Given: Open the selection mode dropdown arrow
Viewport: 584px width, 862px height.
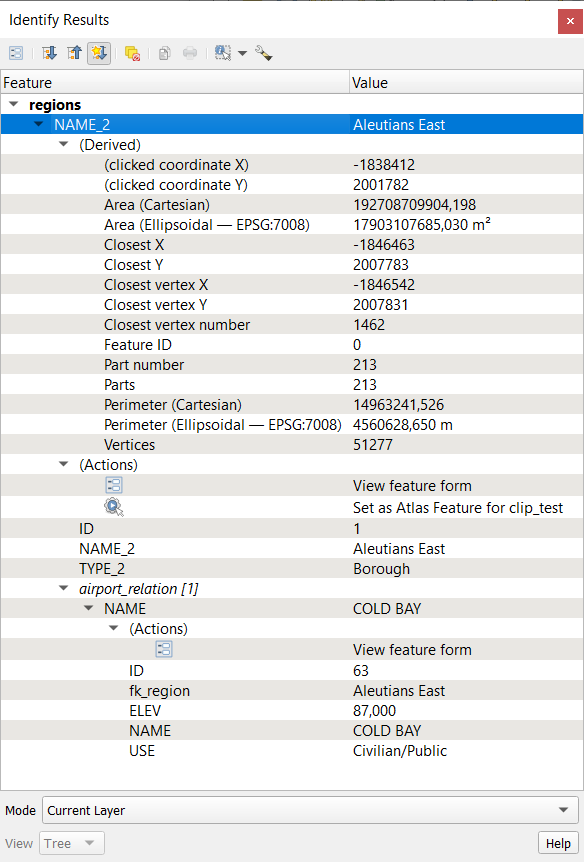Looking at the screenshot, I should click(243, 53).
